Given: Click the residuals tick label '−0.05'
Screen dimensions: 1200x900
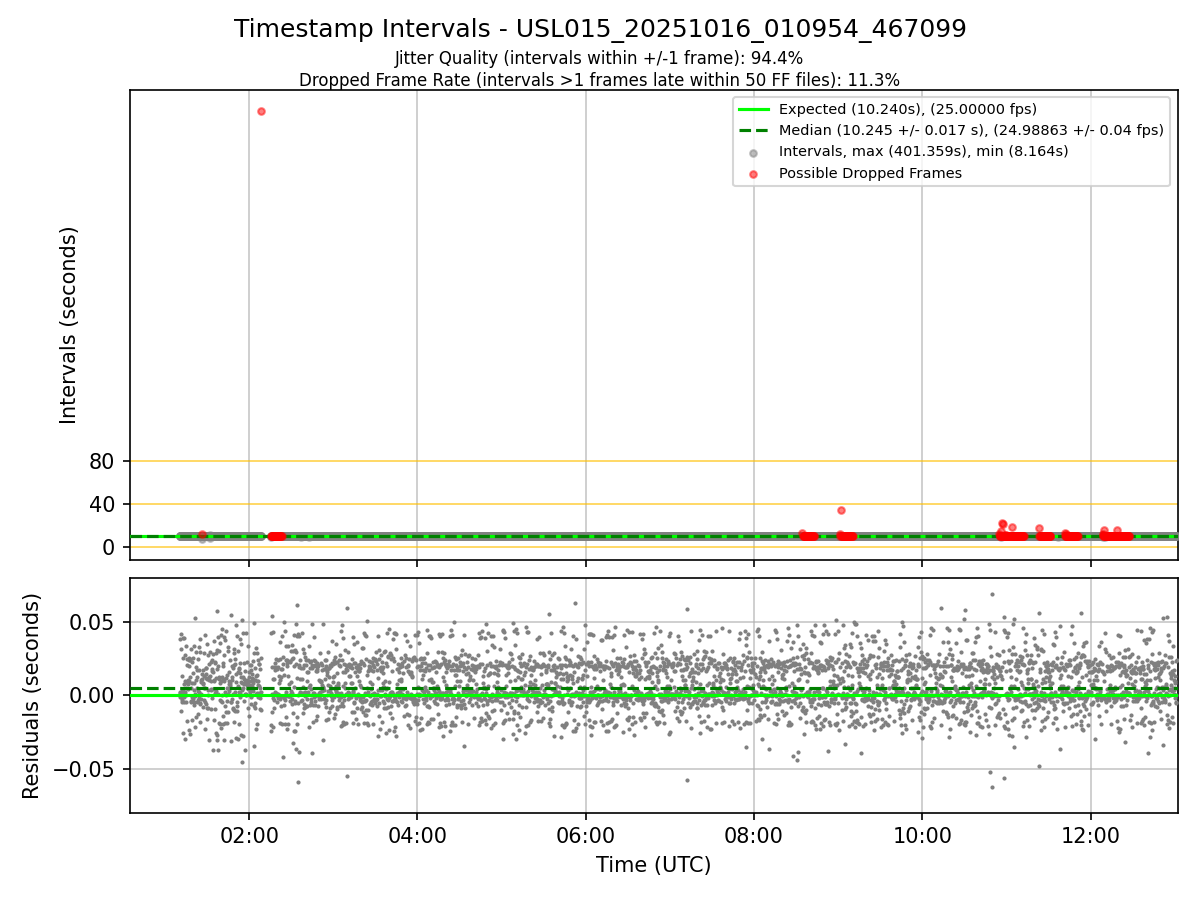Looking at the screenshot, I should pyautogui.click(x=82, y=769).
